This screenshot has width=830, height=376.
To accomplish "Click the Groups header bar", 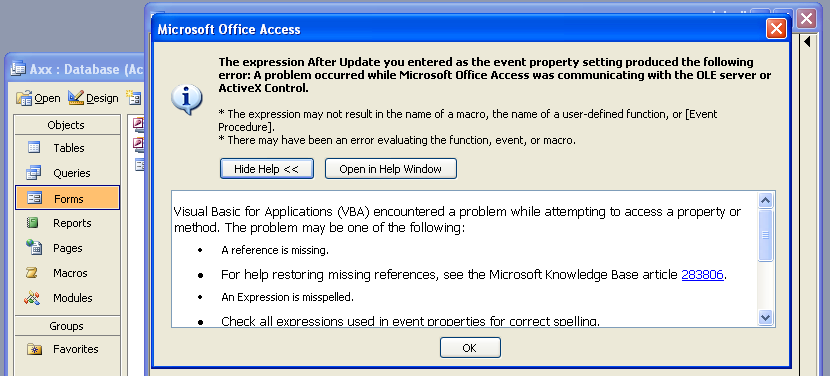I will (x=67, y=326).
